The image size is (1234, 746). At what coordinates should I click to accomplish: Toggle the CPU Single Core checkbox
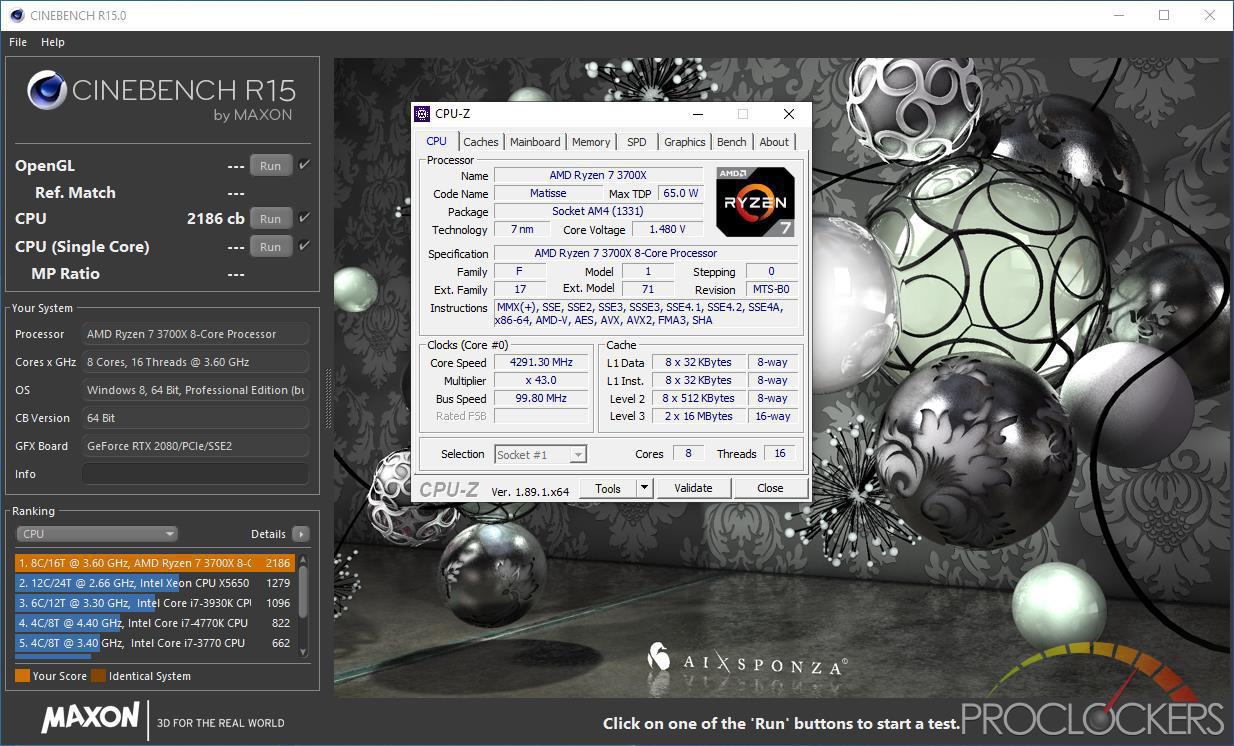(x=304, y=245)
